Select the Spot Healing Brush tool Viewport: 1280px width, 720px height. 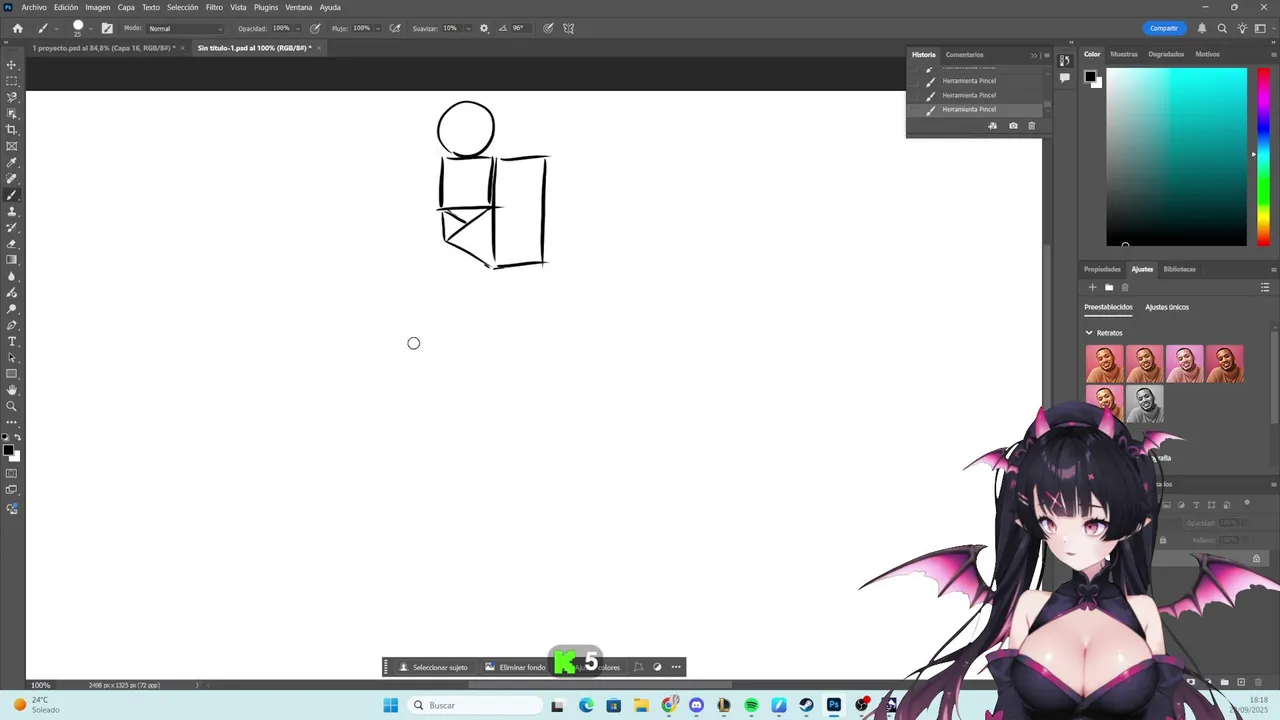(x=12, y=179)
